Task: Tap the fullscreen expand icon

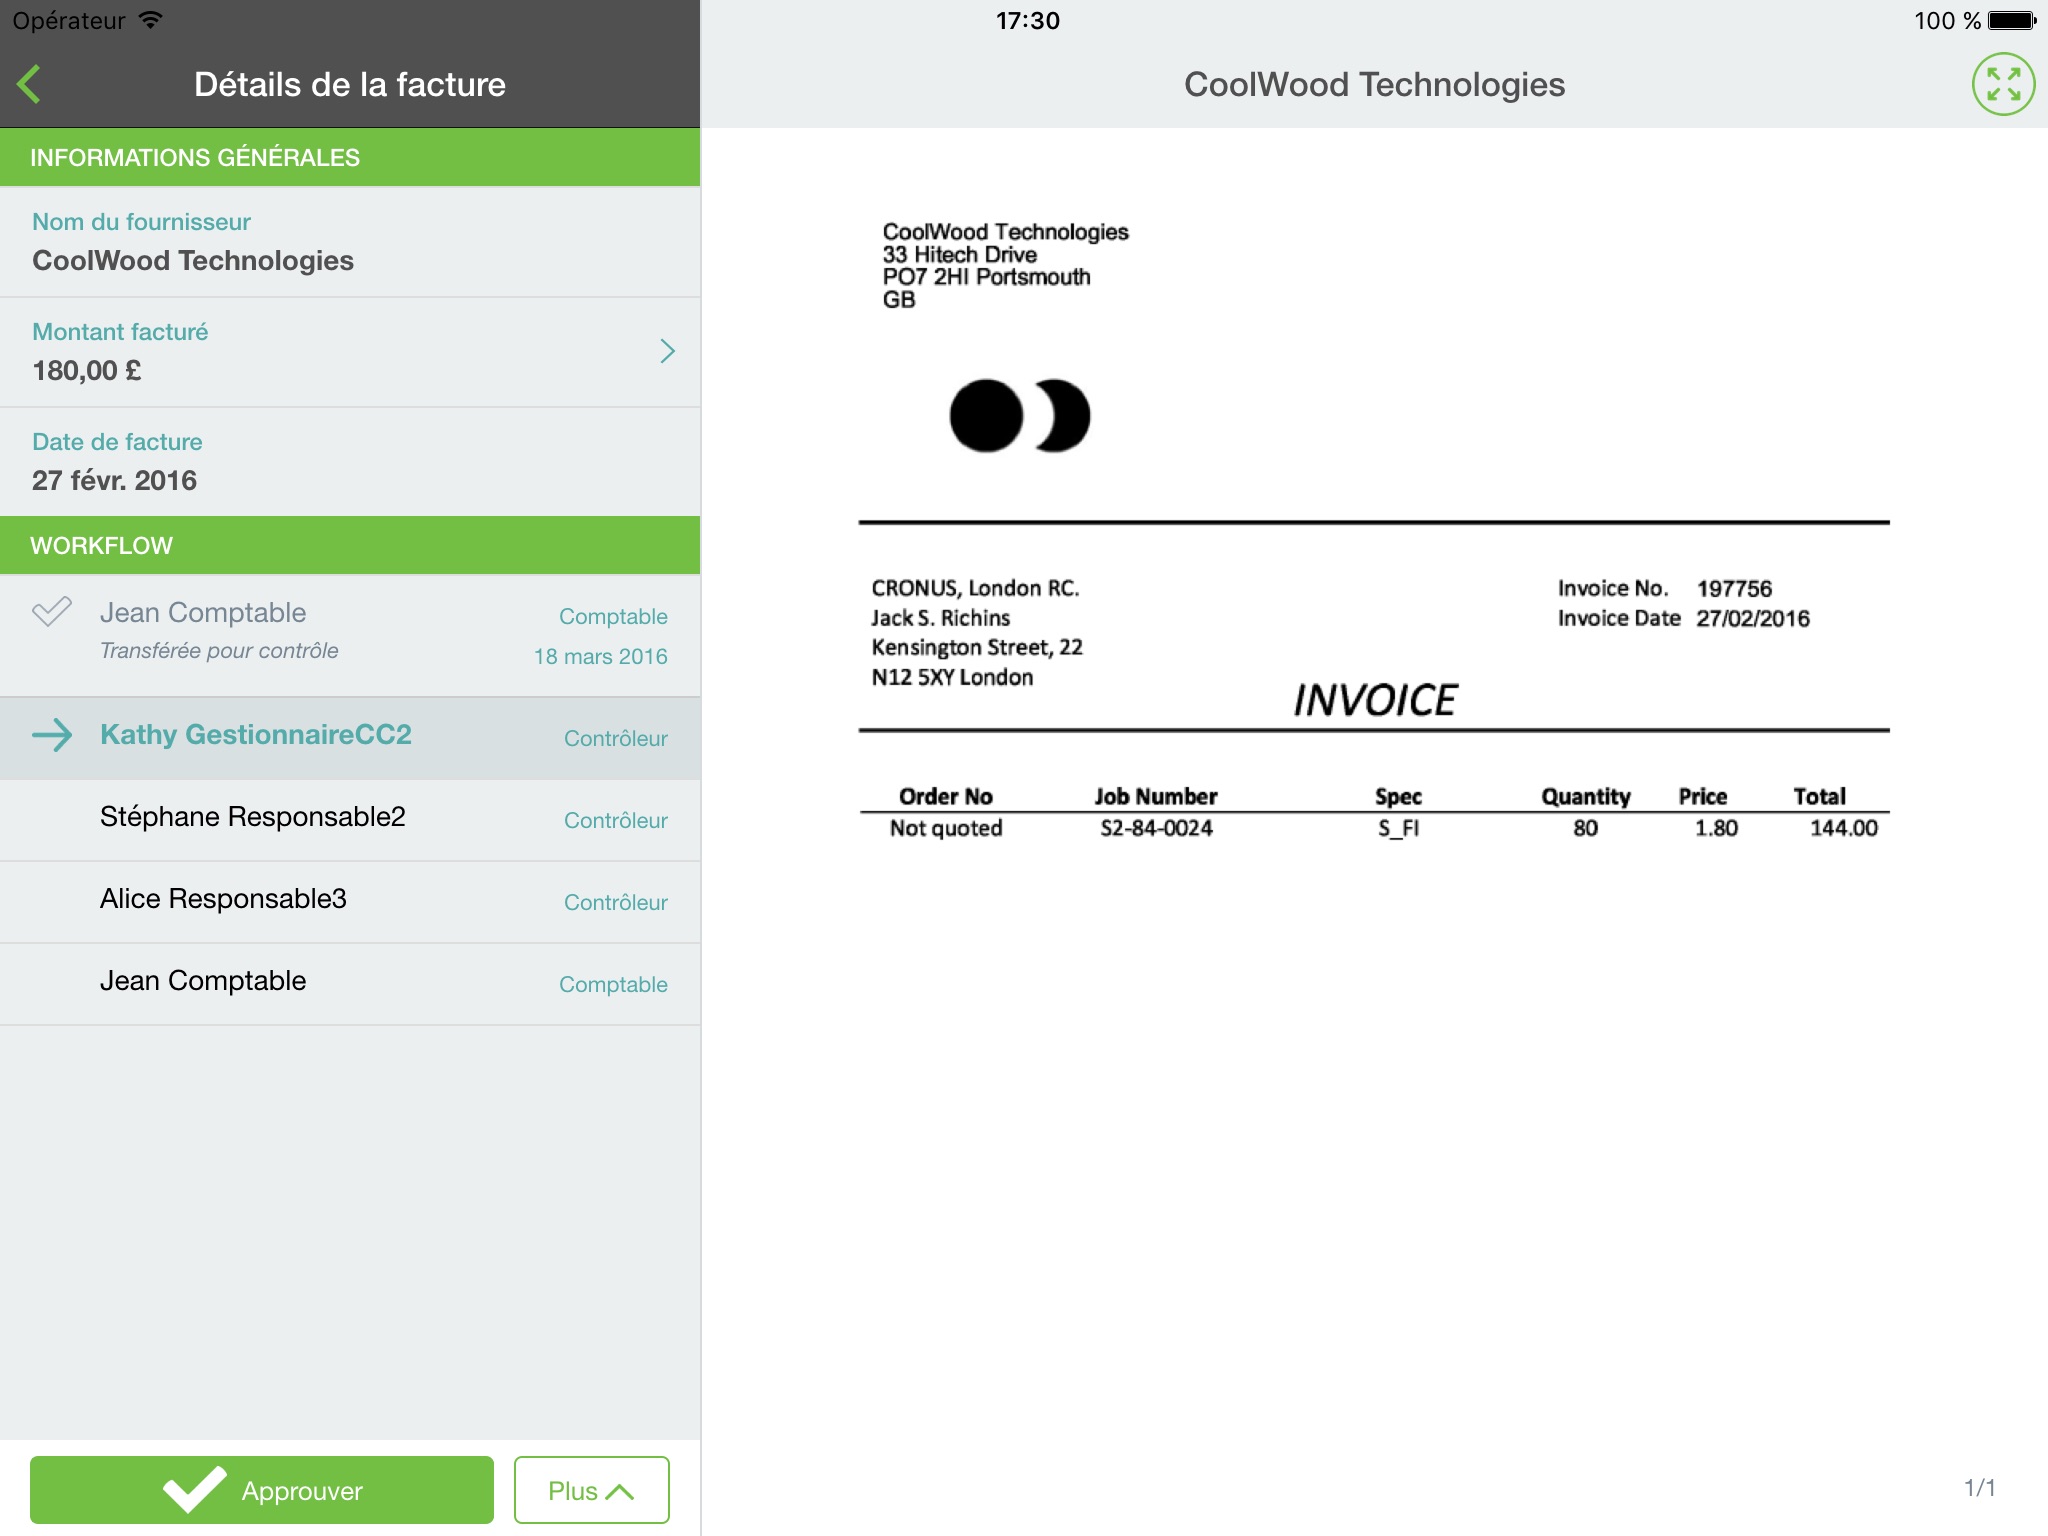Action: click(2003, 84)
